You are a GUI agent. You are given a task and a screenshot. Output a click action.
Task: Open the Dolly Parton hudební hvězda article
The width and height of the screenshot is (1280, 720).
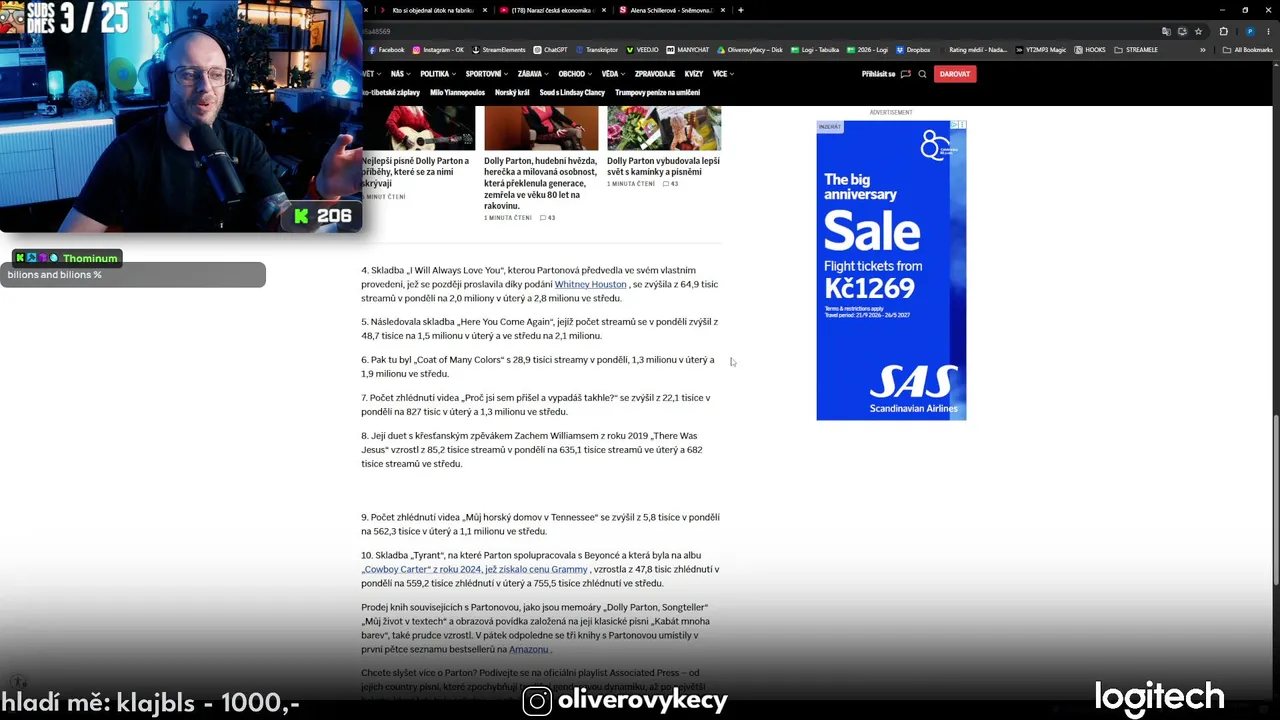541,183
